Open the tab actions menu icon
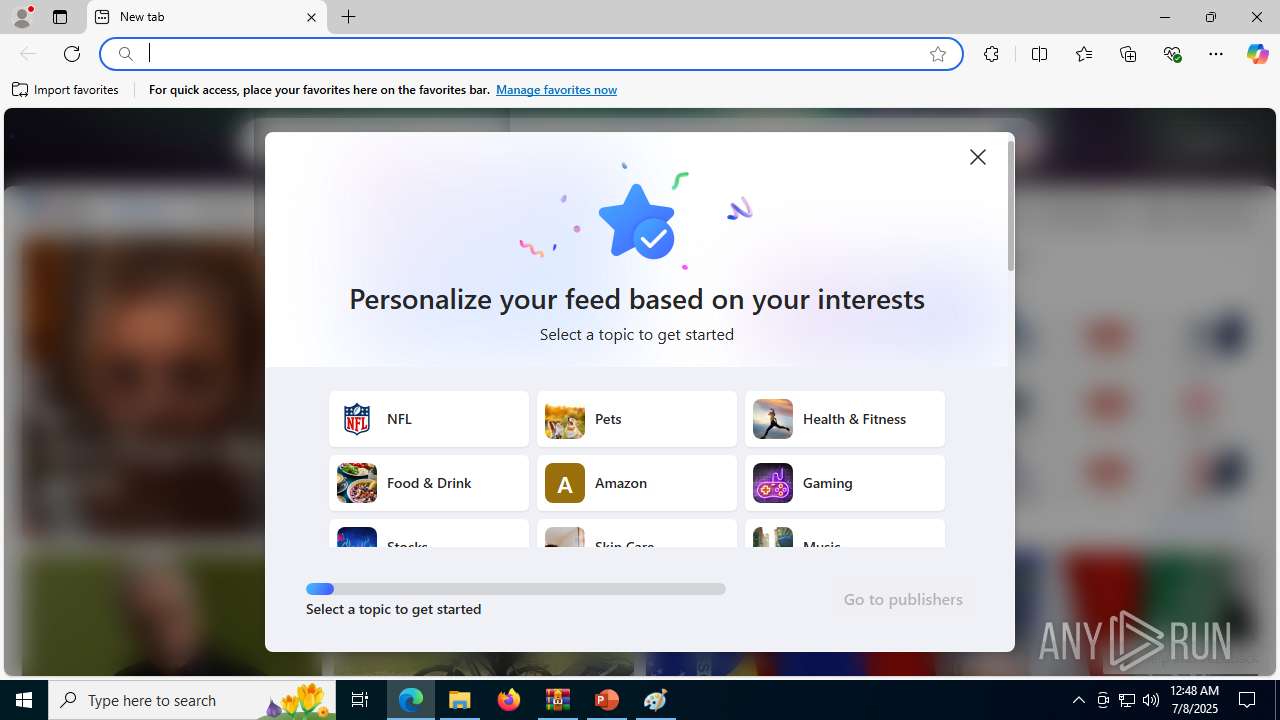 pos(60,17)
